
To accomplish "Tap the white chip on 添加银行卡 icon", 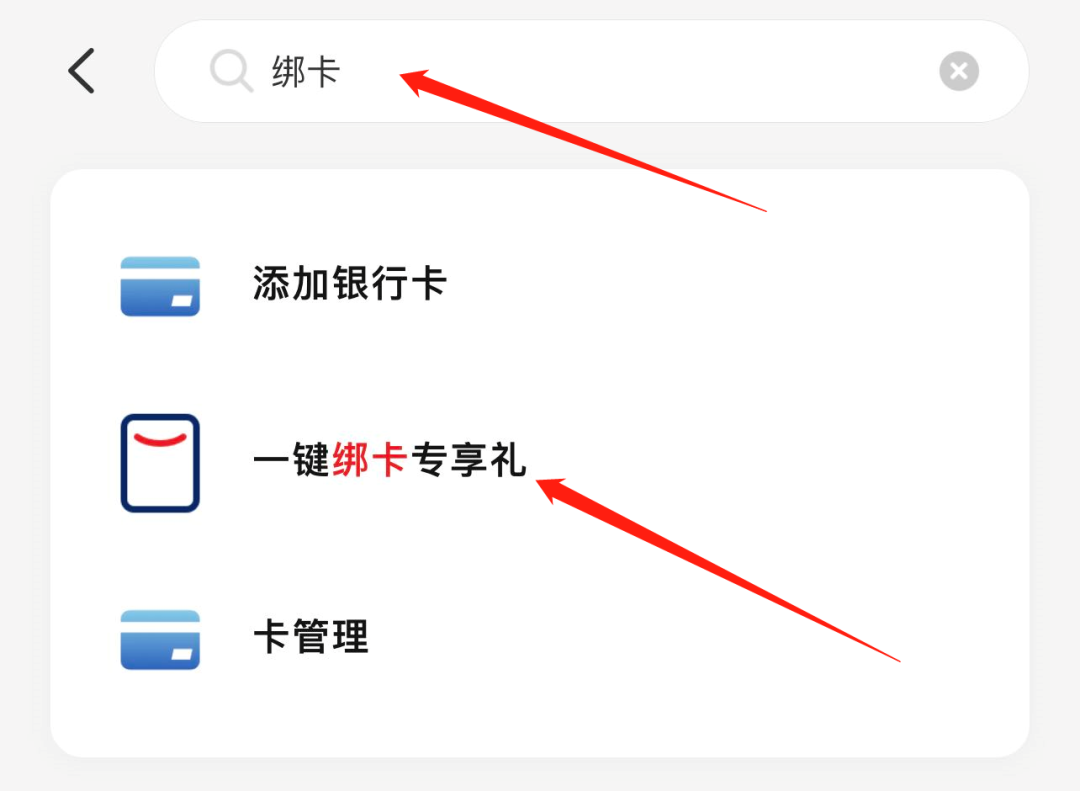I will [x=182, y=300].
